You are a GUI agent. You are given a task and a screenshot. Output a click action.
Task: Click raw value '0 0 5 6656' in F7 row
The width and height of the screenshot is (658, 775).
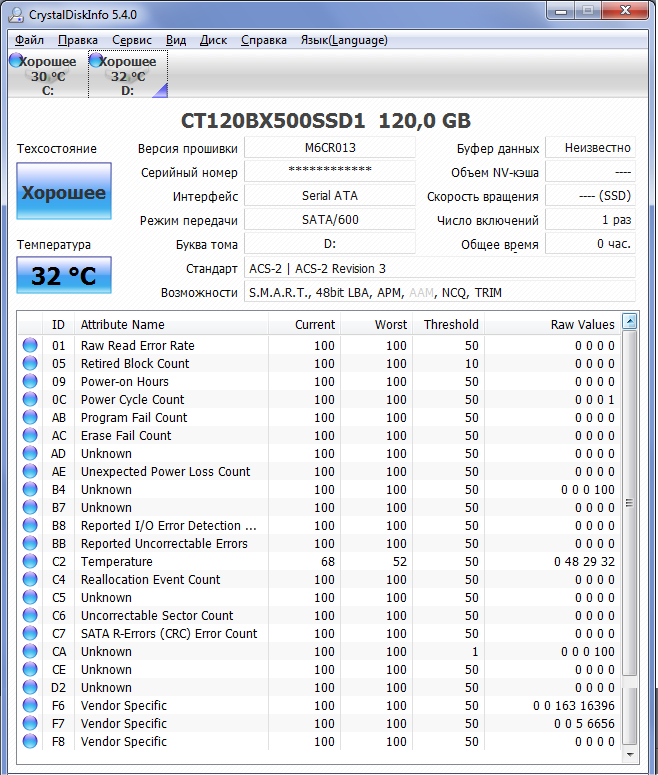(x=584, y=724)
